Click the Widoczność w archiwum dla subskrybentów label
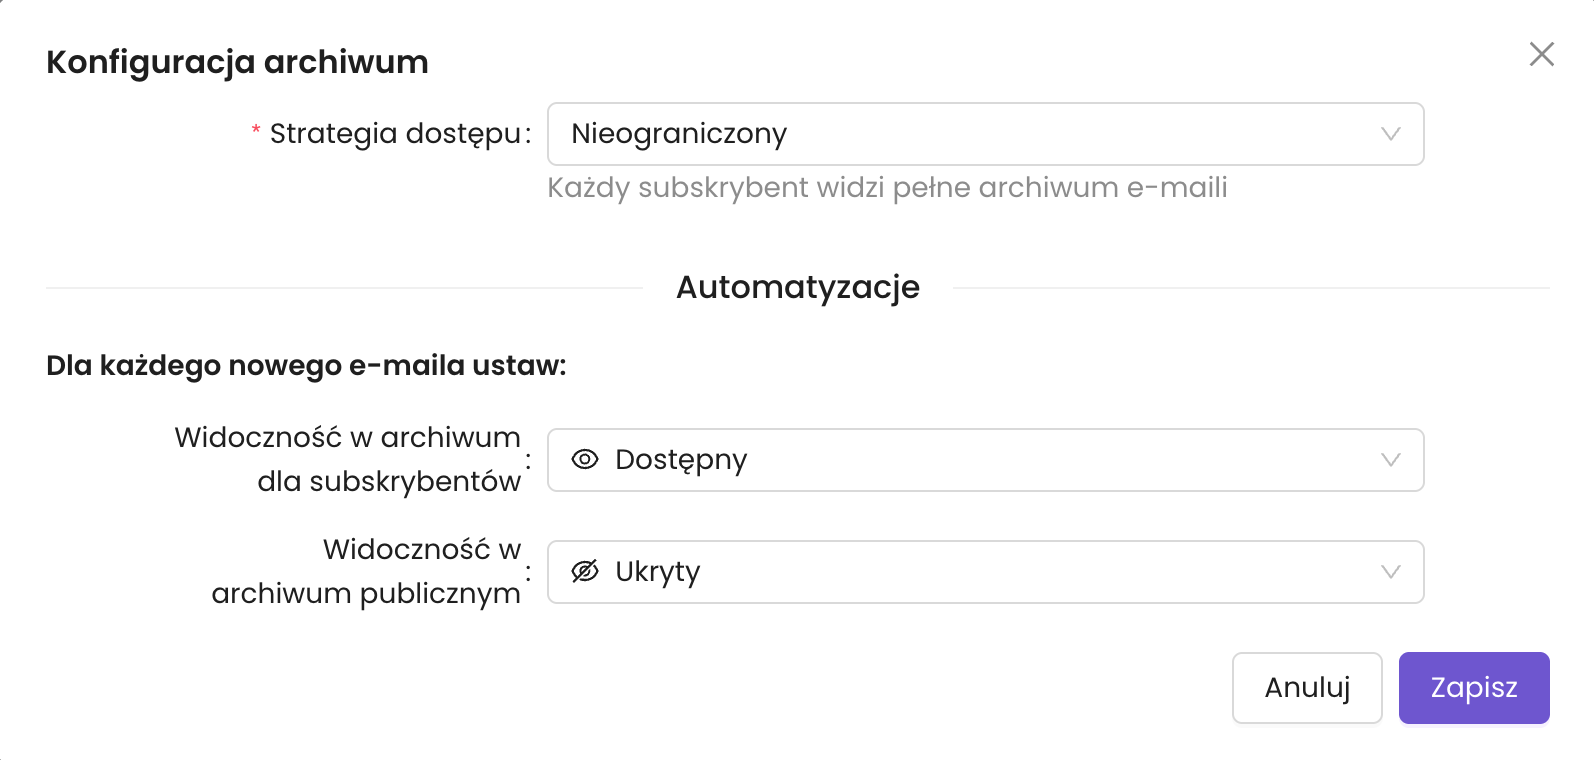Image resolution: width=1594 pixels, height=760 pixels. tap(348, 459)
